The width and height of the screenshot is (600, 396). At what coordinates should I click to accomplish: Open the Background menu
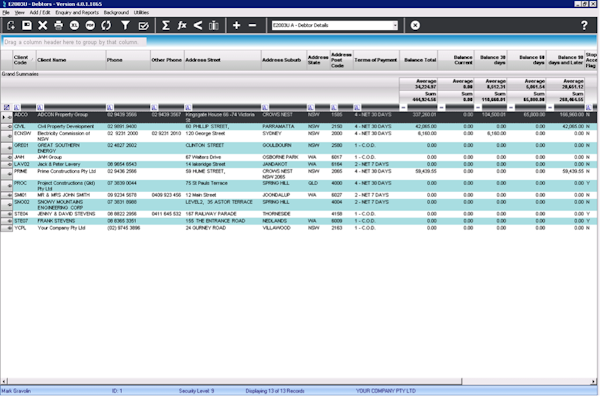coord(116,13)
